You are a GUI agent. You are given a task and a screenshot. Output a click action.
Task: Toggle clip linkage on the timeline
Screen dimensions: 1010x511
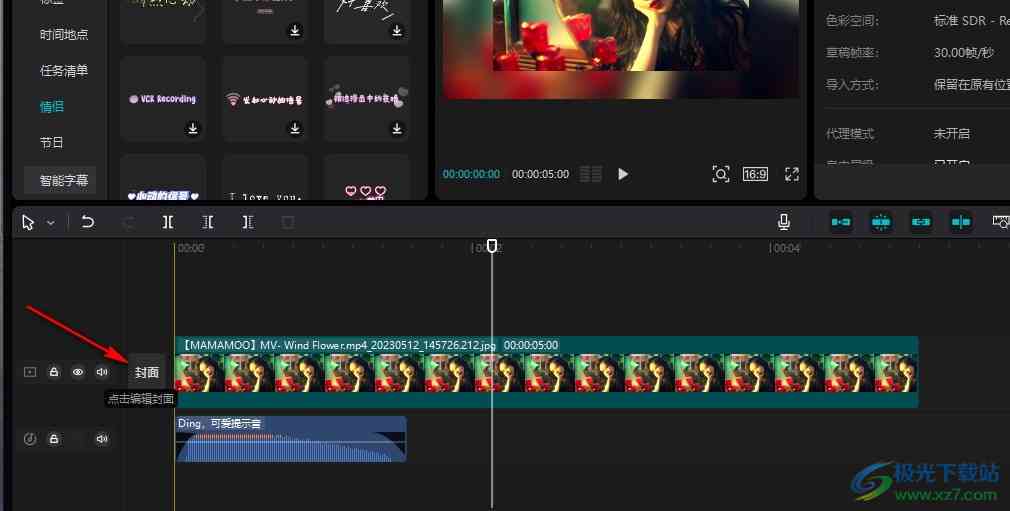920,222
